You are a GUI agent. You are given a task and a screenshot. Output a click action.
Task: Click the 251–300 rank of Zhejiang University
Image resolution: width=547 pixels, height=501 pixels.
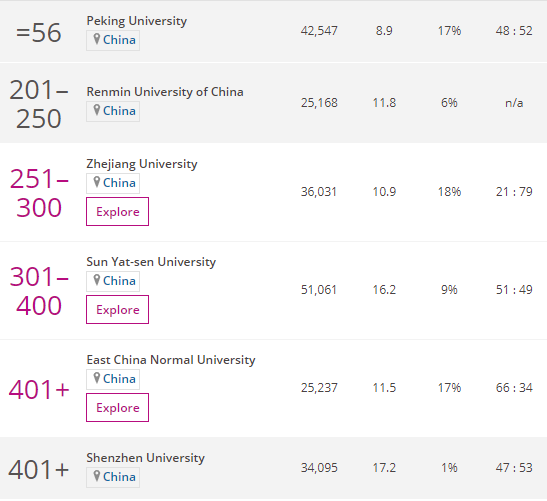(39, 193)
